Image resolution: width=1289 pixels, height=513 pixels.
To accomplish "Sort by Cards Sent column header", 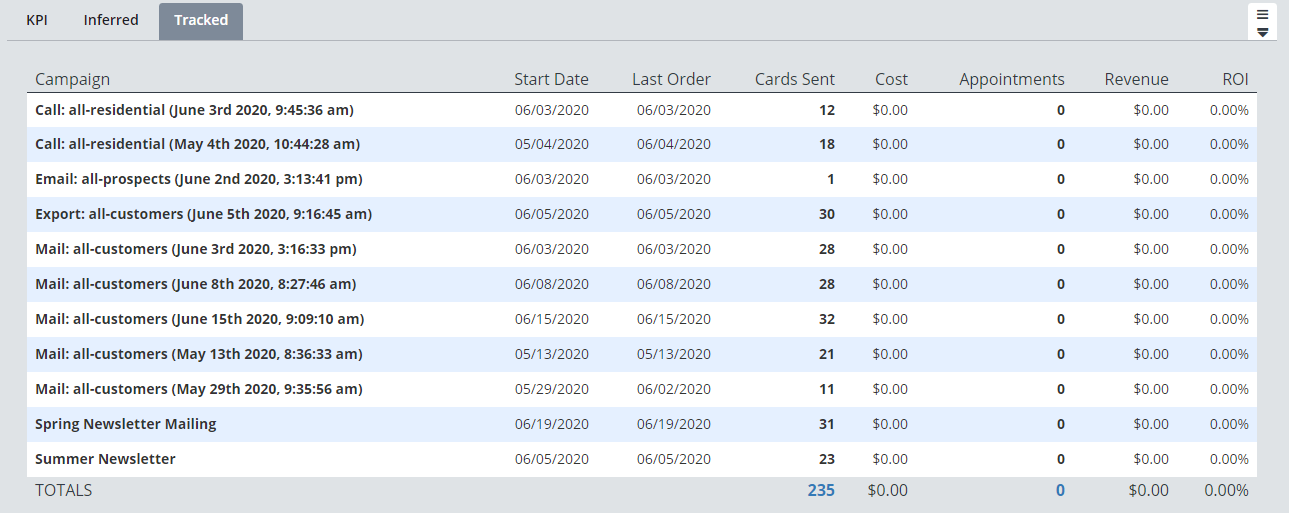I will (x=794, y=79).
